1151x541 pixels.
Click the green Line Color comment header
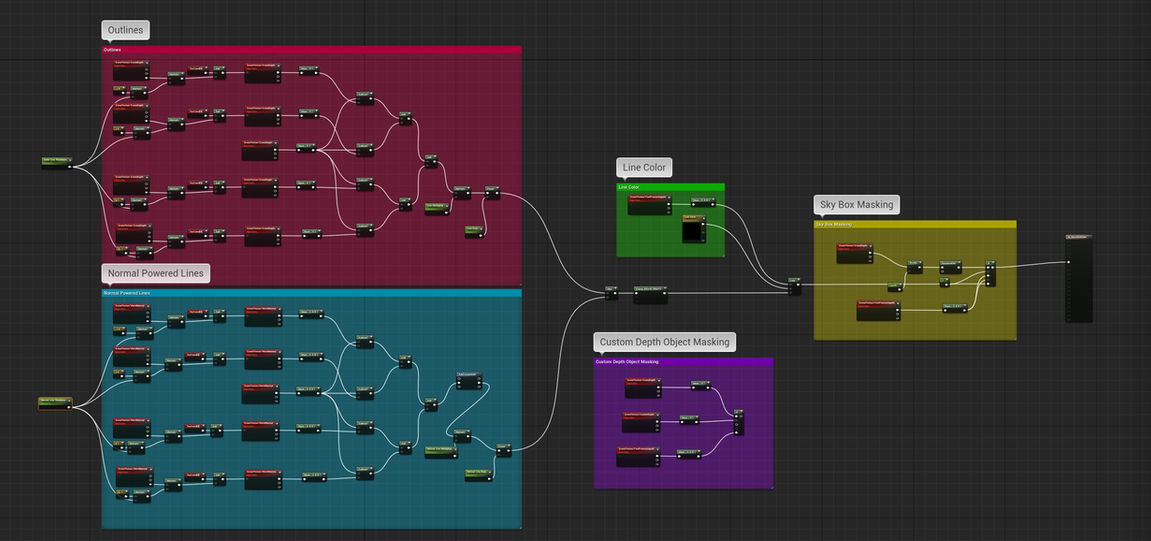point(670,187)
